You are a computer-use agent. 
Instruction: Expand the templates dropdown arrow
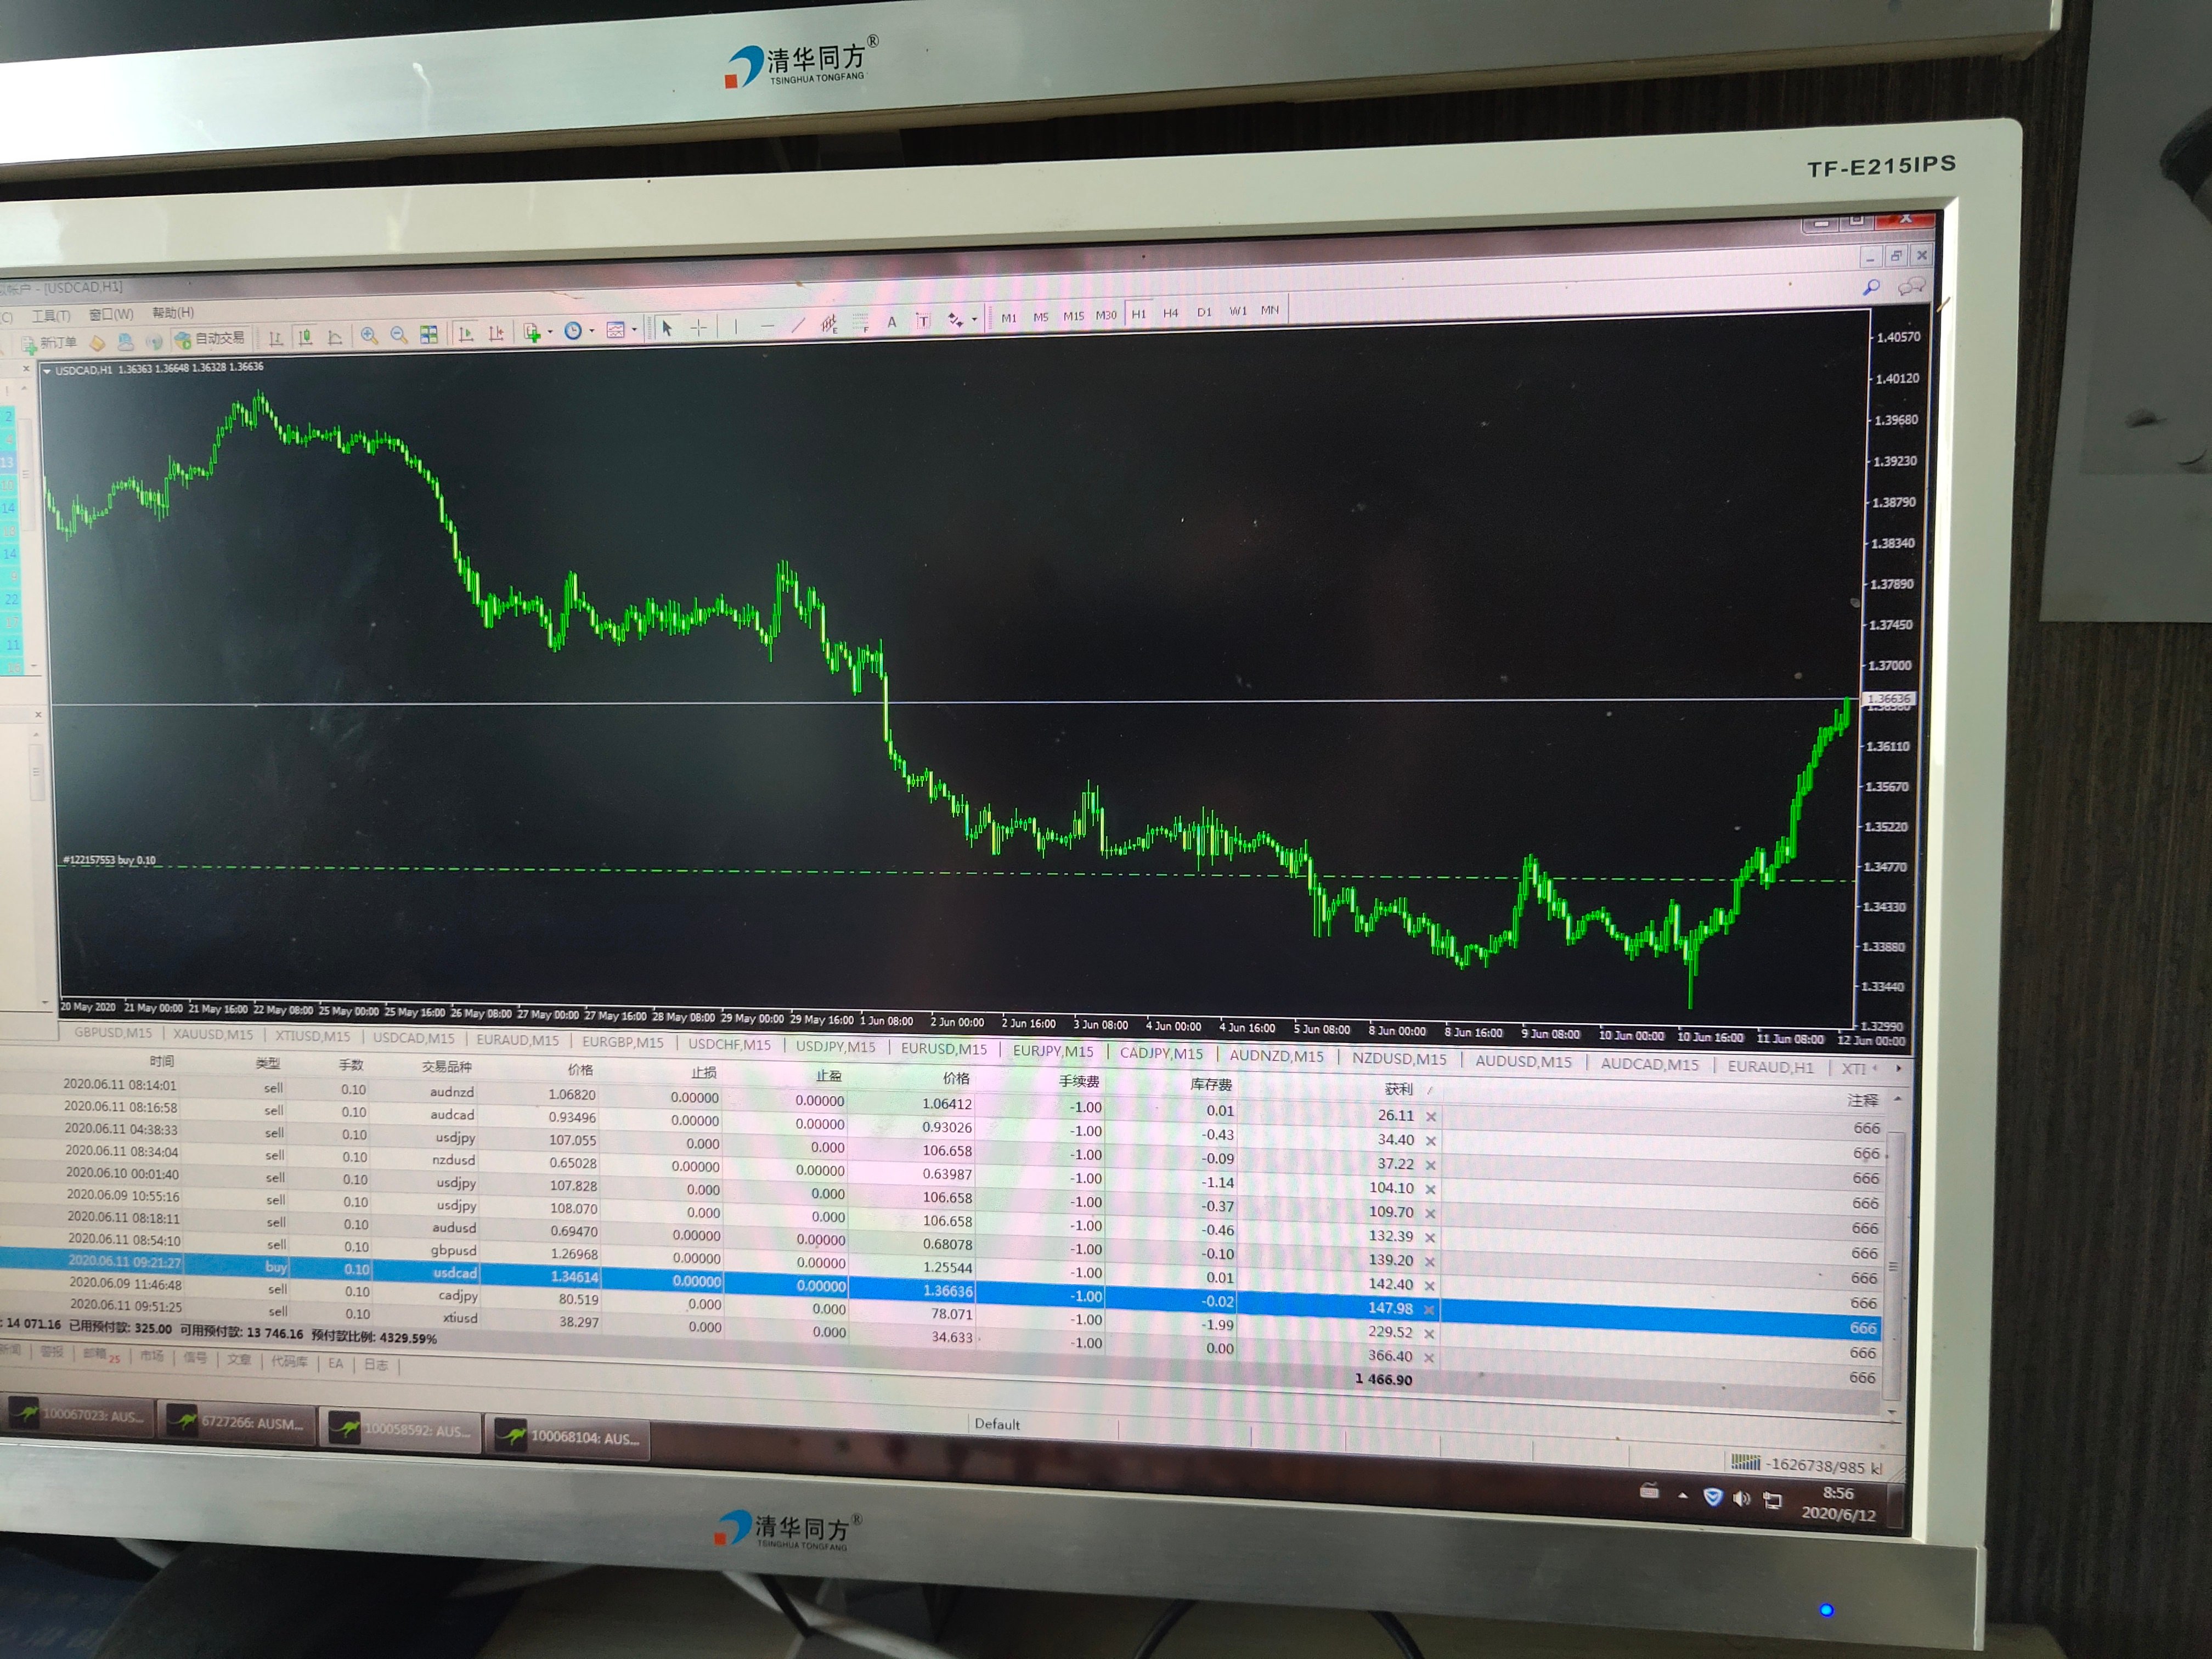click(634, 330)
